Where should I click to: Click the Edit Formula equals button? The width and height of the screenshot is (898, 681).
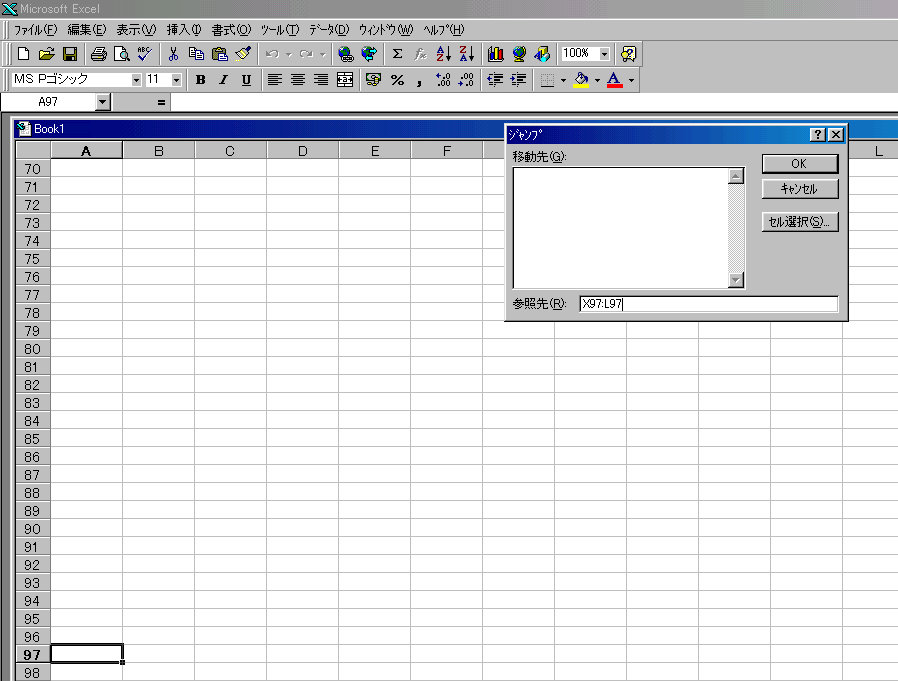click(x=161, y=103)
